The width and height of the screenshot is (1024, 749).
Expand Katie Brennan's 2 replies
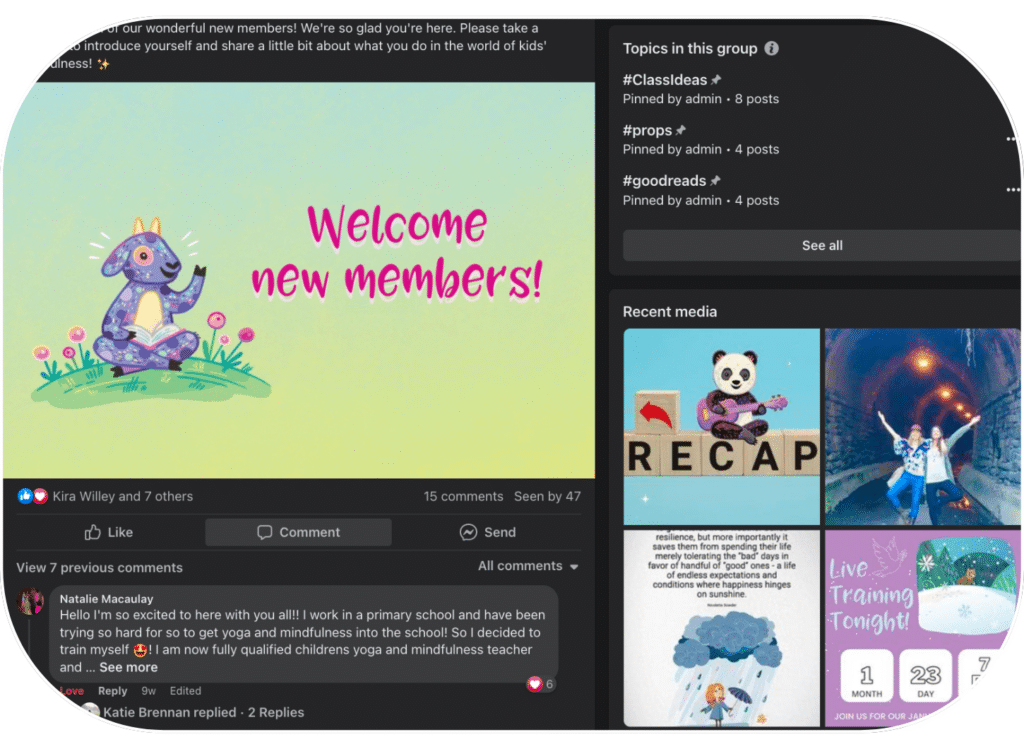pyautogui.click(x=204, y=712)
